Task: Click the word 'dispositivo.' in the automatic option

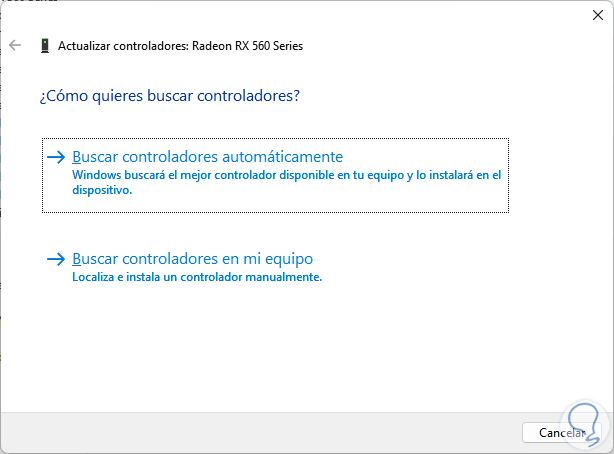Action: click(x=102, y=190)
